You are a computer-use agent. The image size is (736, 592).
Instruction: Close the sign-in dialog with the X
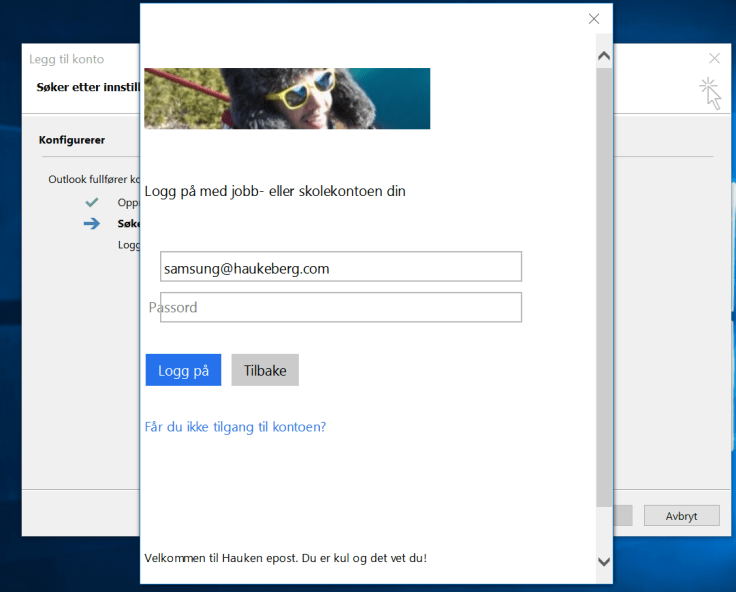pos(594,19)
